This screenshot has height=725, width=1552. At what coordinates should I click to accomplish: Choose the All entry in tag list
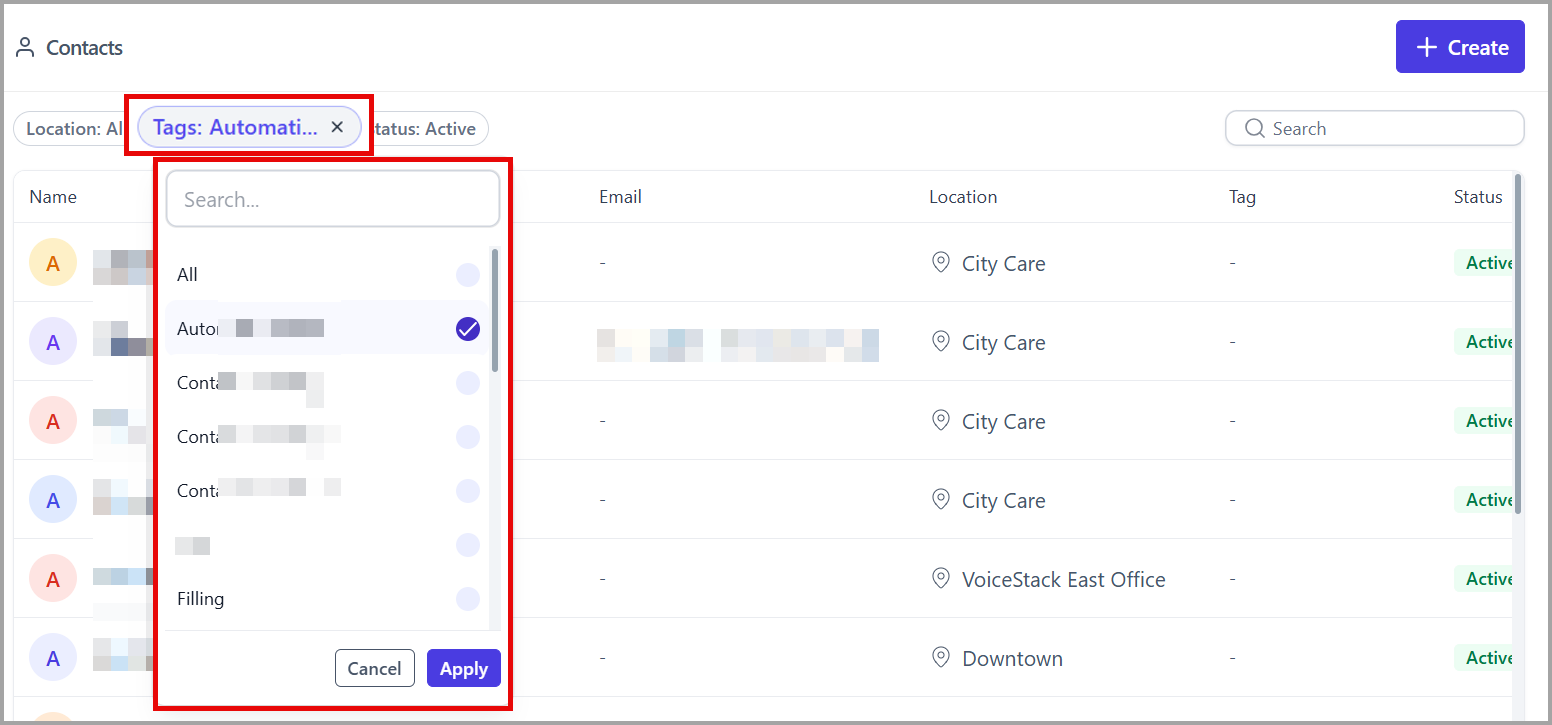[327, 275]
